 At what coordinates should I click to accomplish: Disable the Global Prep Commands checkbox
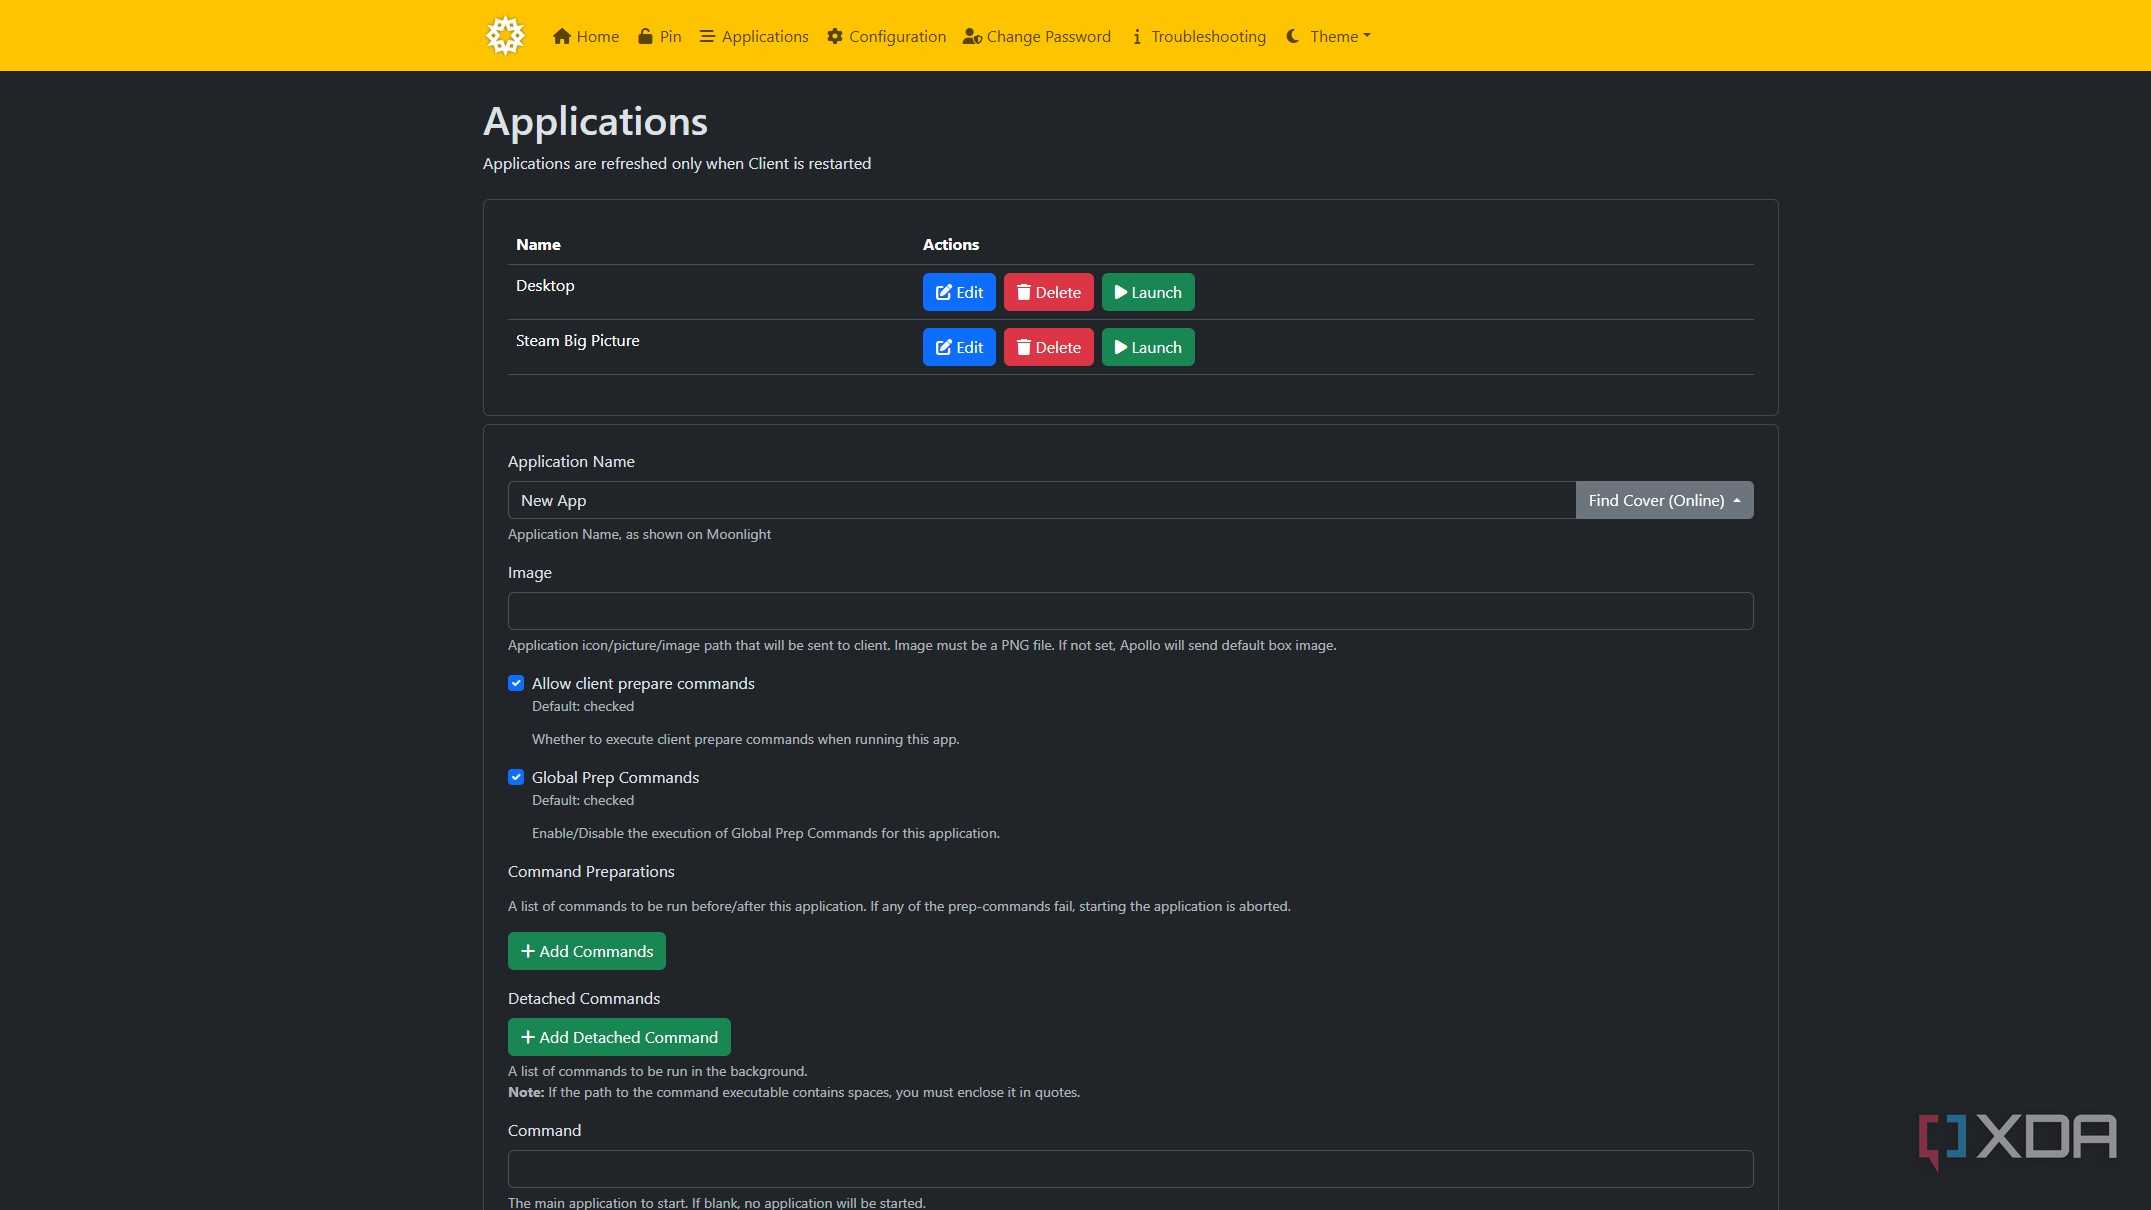tap(516, 777)
